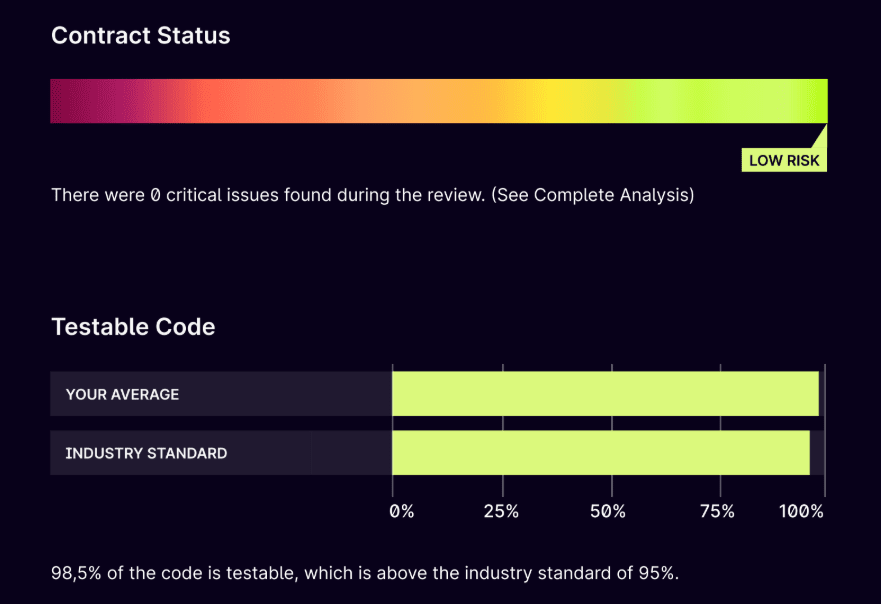The width and height of the screenshot is (881, 604).
Task: Click the 75% axis label
Action: [x=716, y=512]
